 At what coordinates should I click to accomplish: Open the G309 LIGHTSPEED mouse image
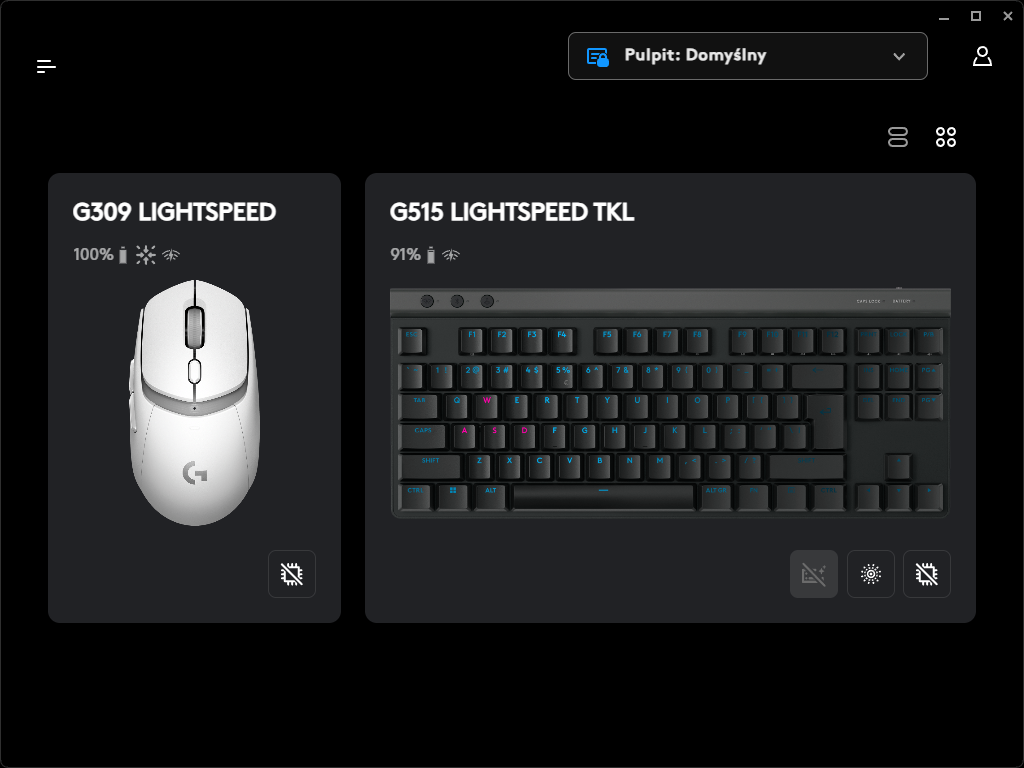[x=195, y=402]
